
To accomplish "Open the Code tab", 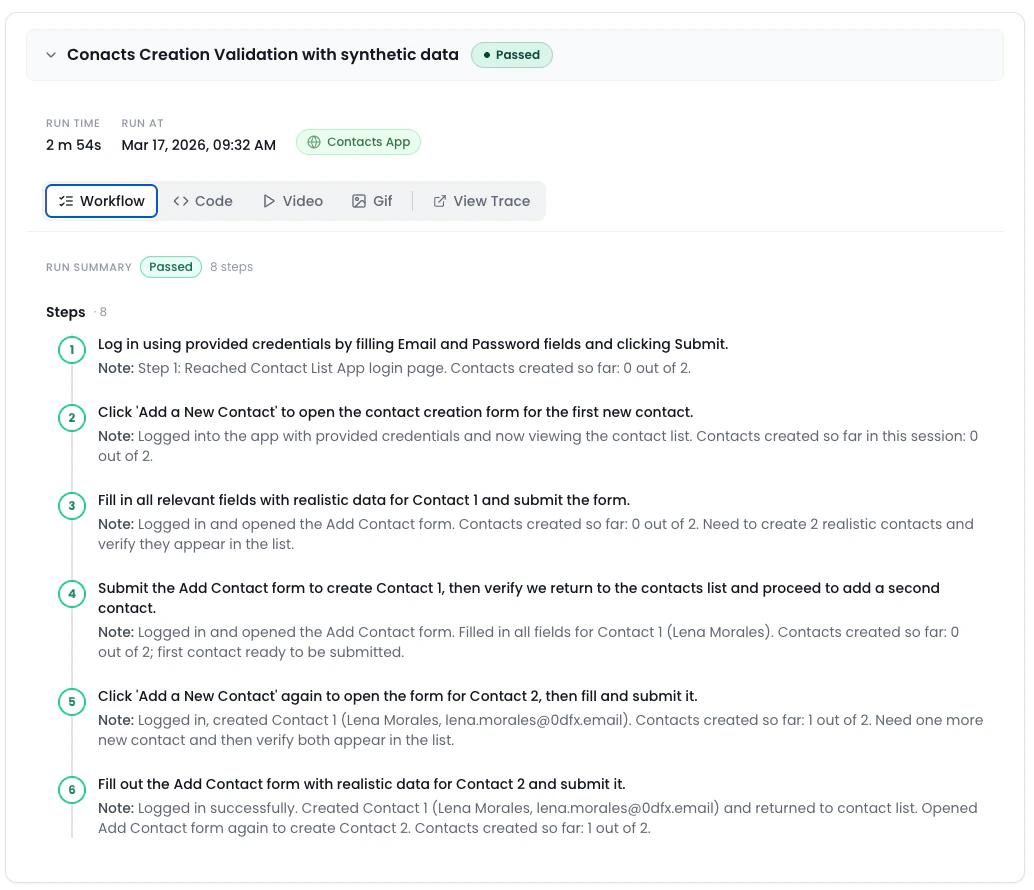I will 203,201.
